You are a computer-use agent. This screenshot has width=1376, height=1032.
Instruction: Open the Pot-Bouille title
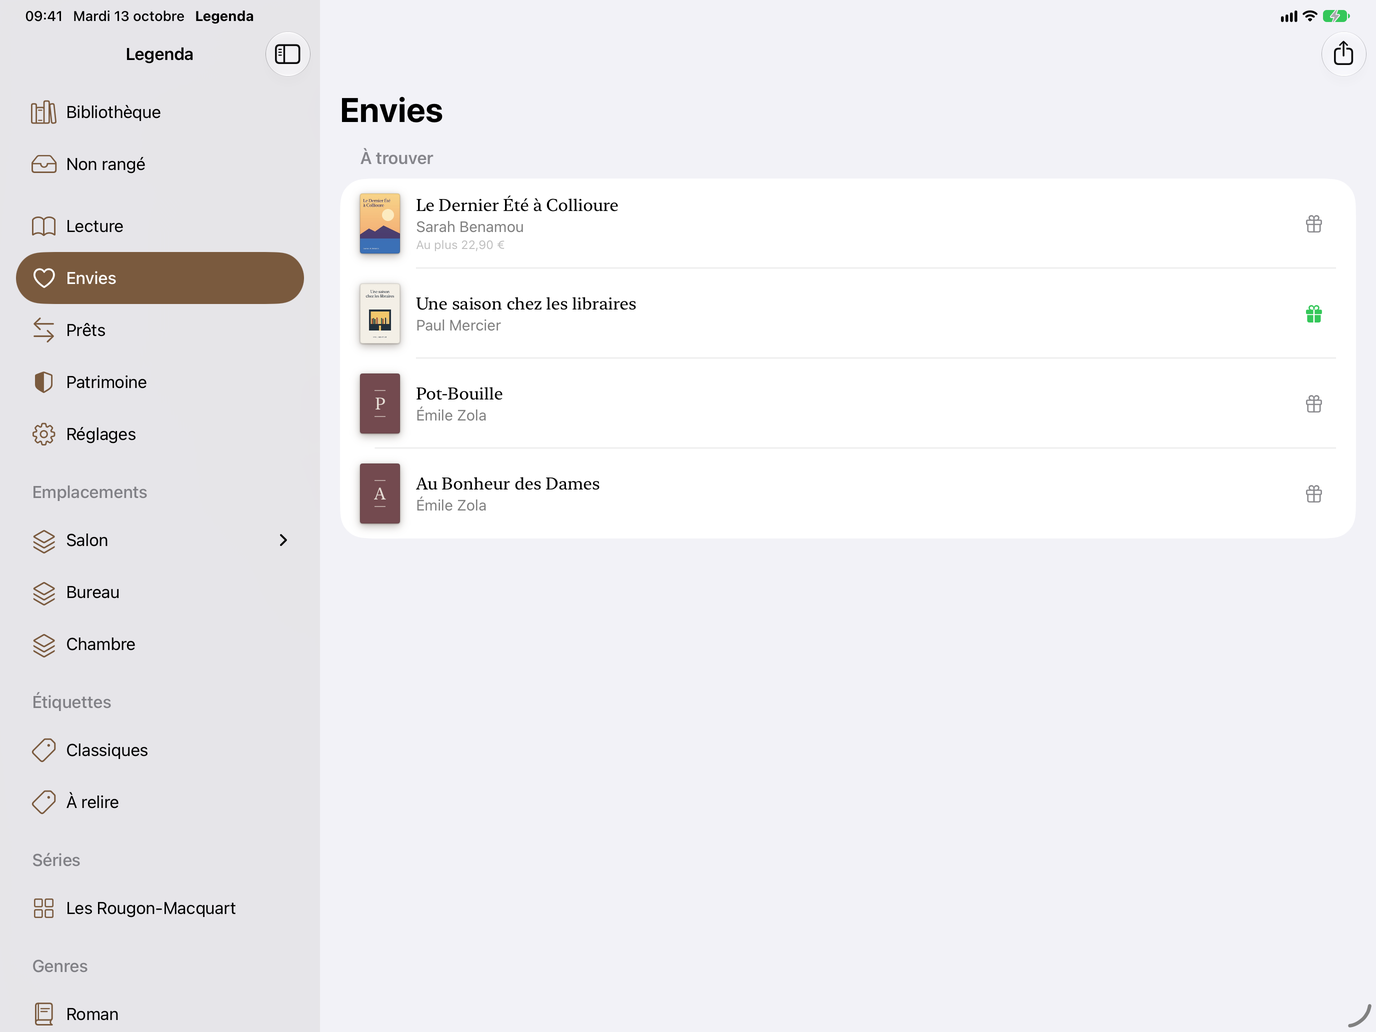(459, 394)
